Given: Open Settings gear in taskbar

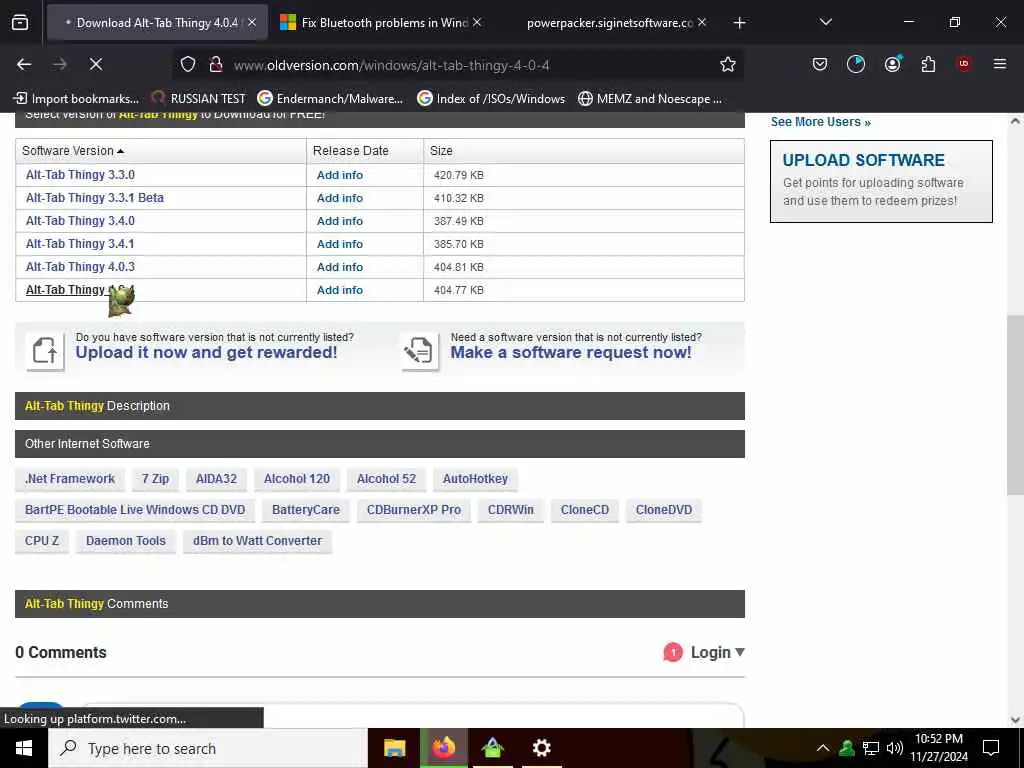Looking at the screenshot, I should (541, 748).
